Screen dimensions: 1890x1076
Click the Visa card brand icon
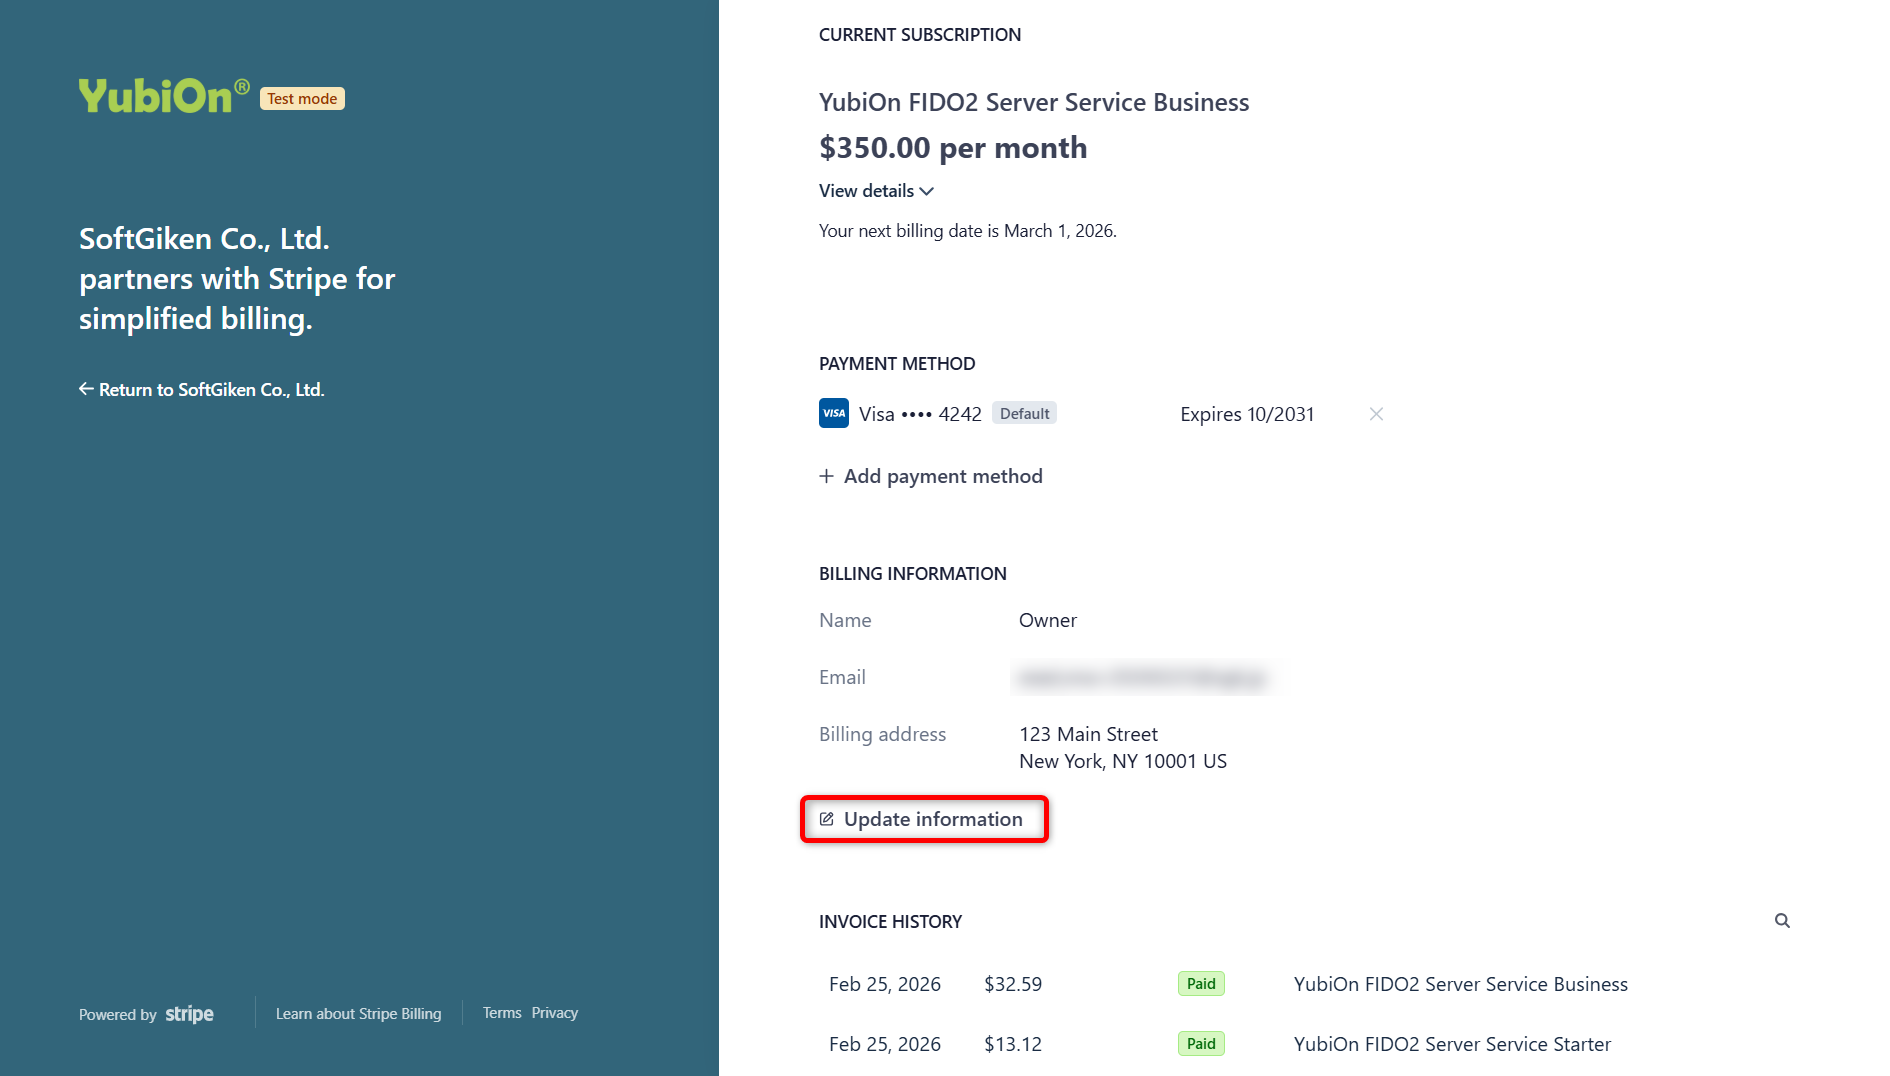pos(833,413)
